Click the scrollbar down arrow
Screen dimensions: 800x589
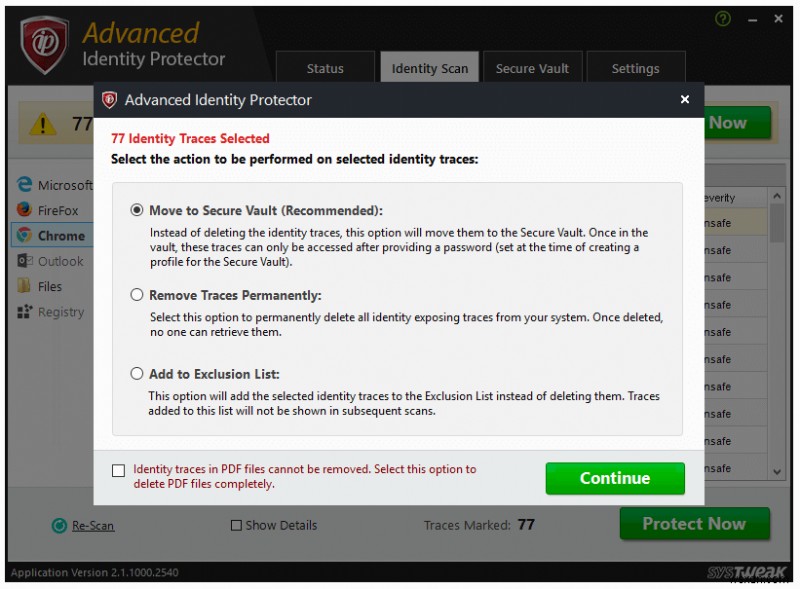pos(777,471)
